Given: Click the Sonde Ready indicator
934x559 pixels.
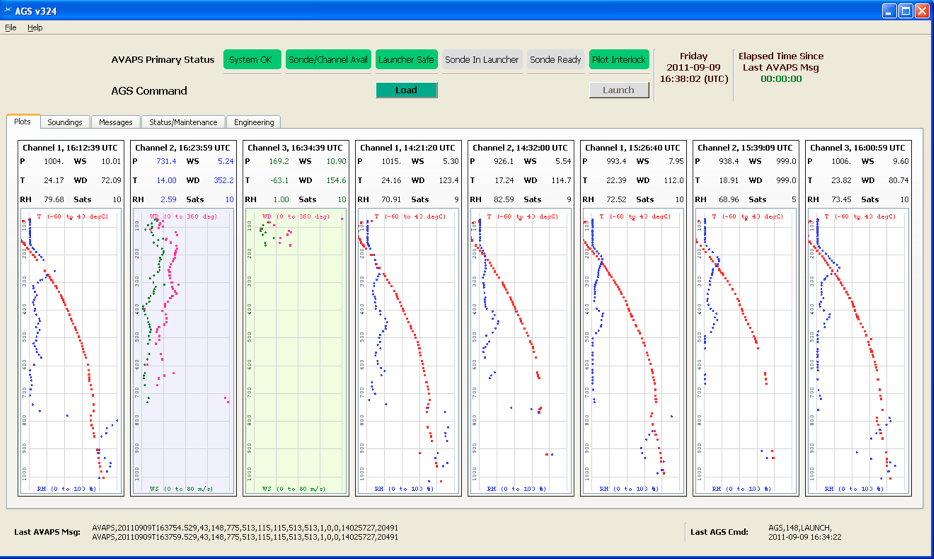Looking at the screenshot, I should coord(556,60).
